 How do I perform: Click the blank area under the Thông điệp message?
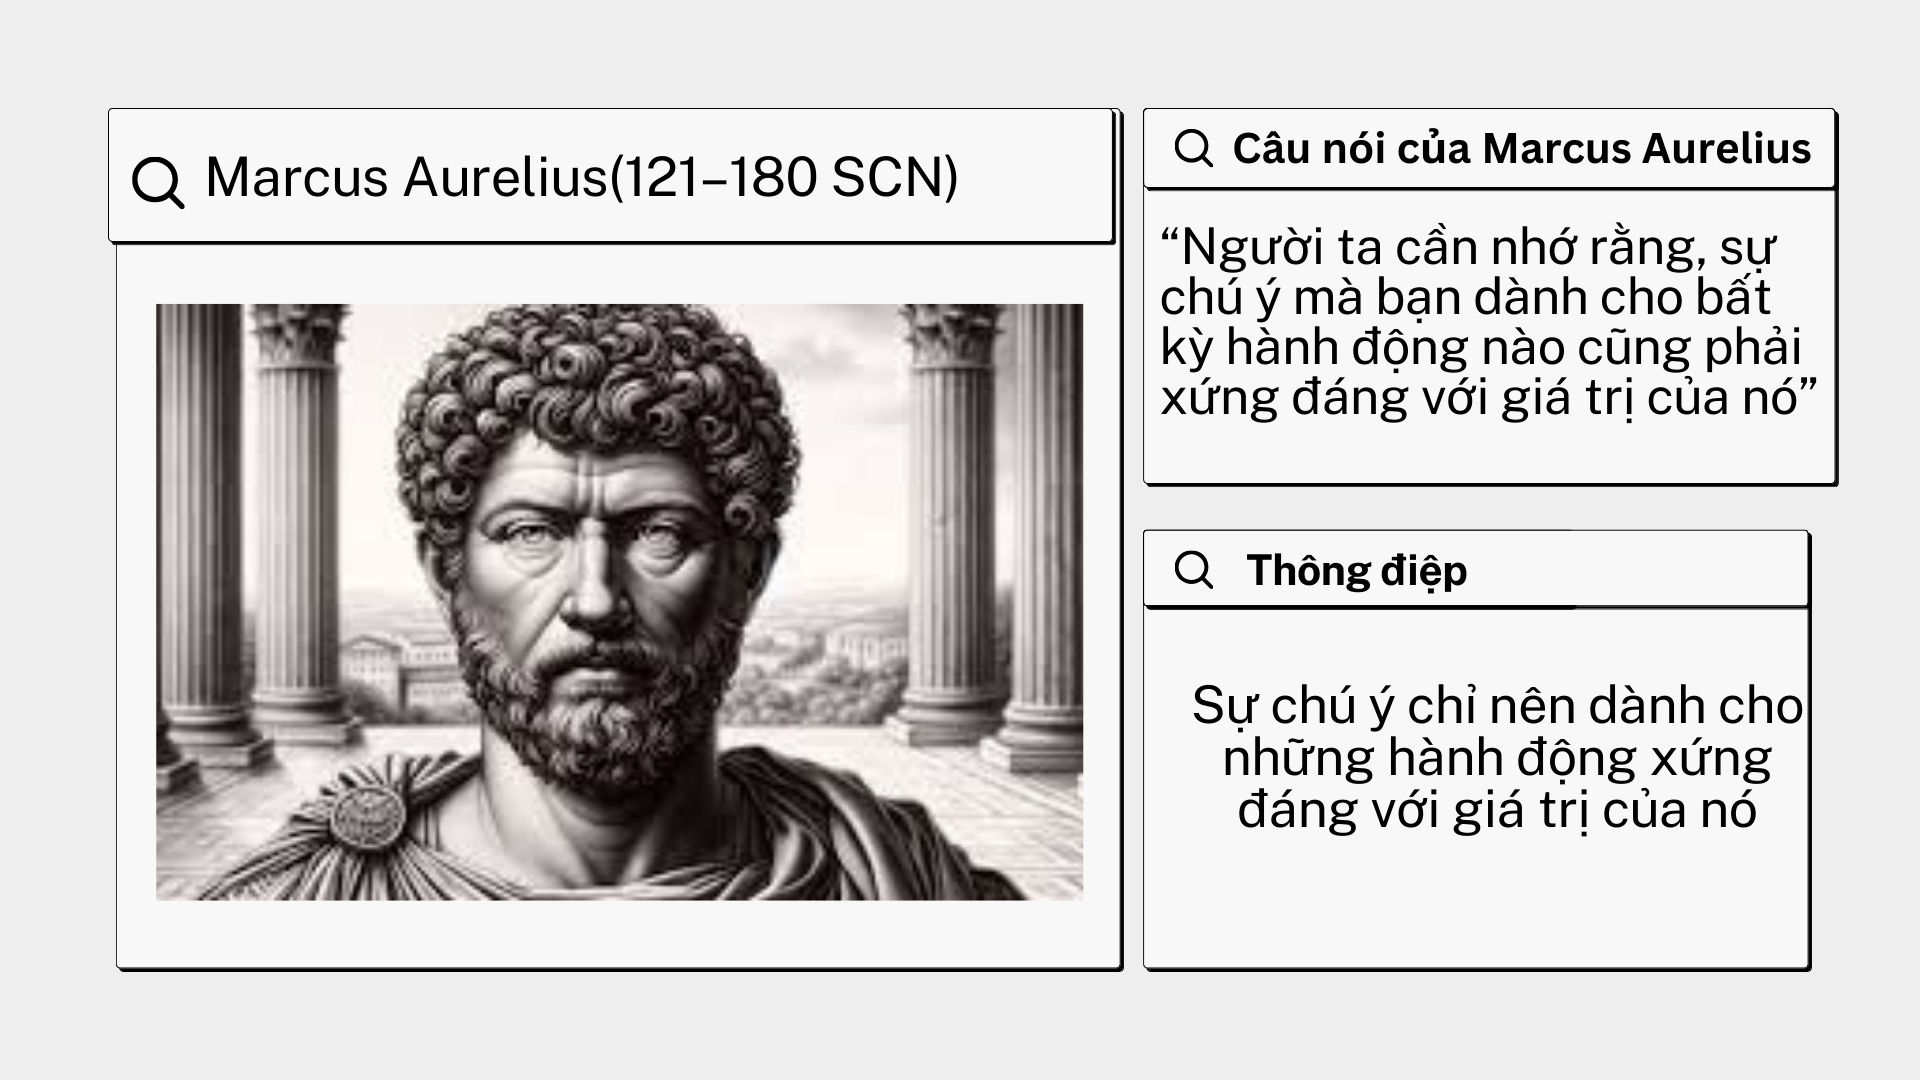click(x=1476, y=900)
